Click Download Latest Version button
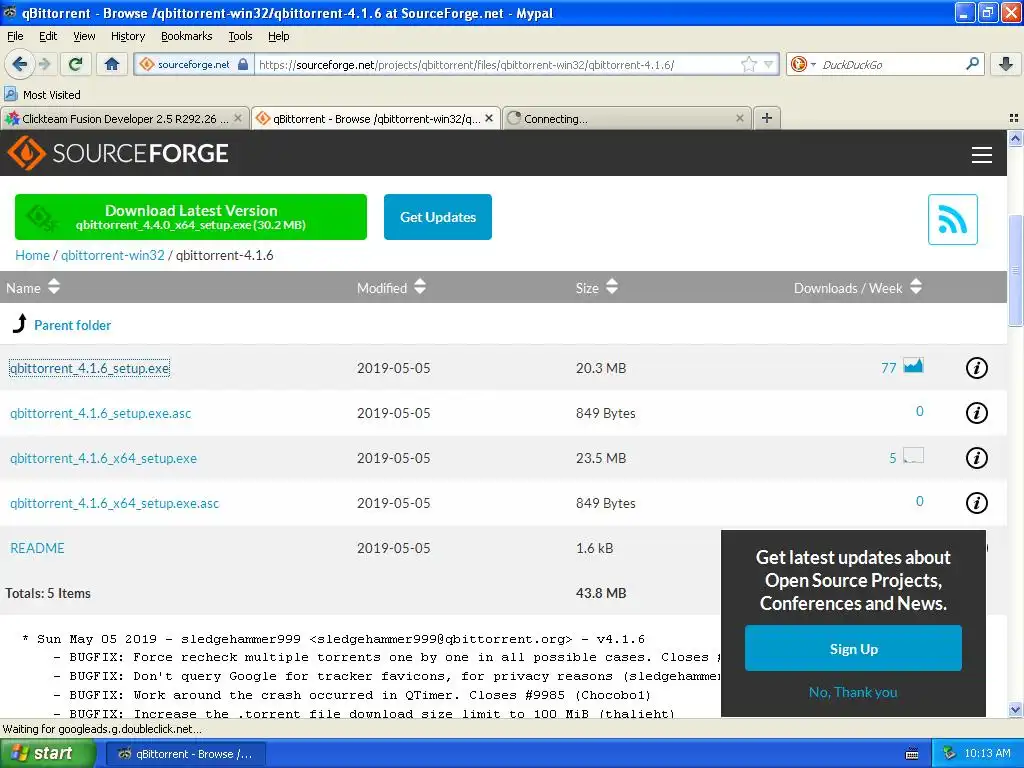Viewport: 1024px width, 768px height. [191, 217]
